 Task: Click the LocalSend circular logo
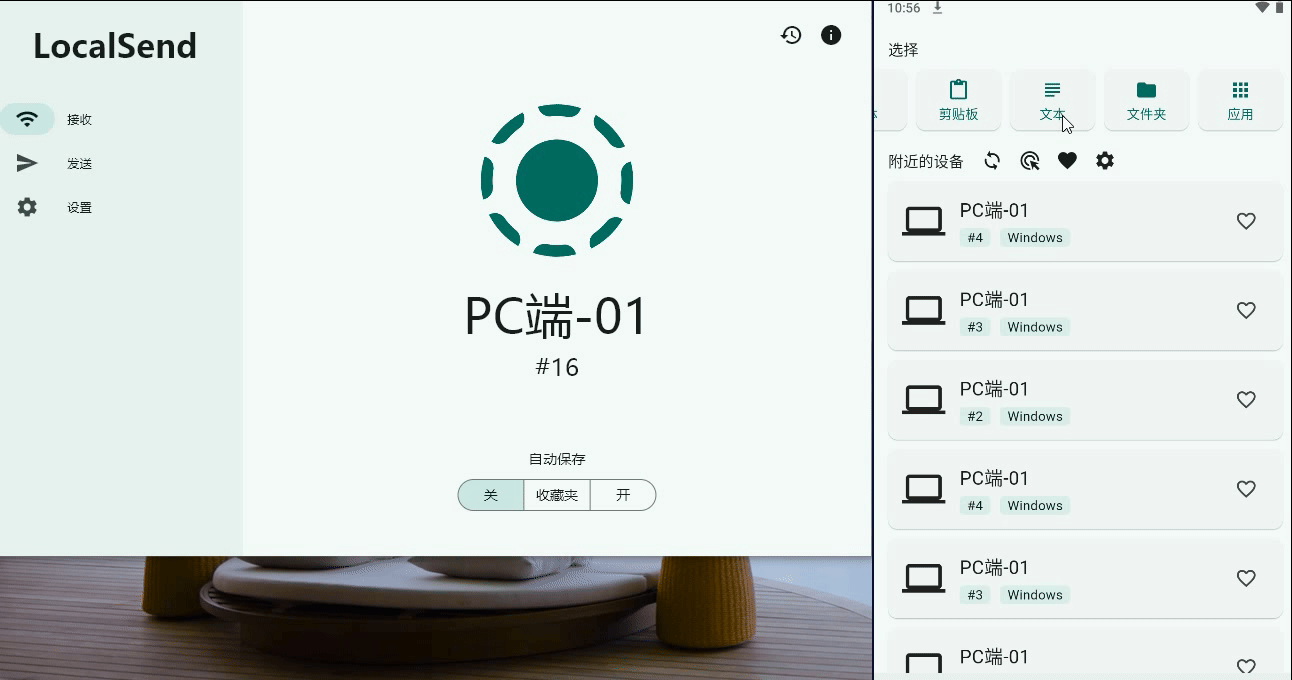point(557,180)
